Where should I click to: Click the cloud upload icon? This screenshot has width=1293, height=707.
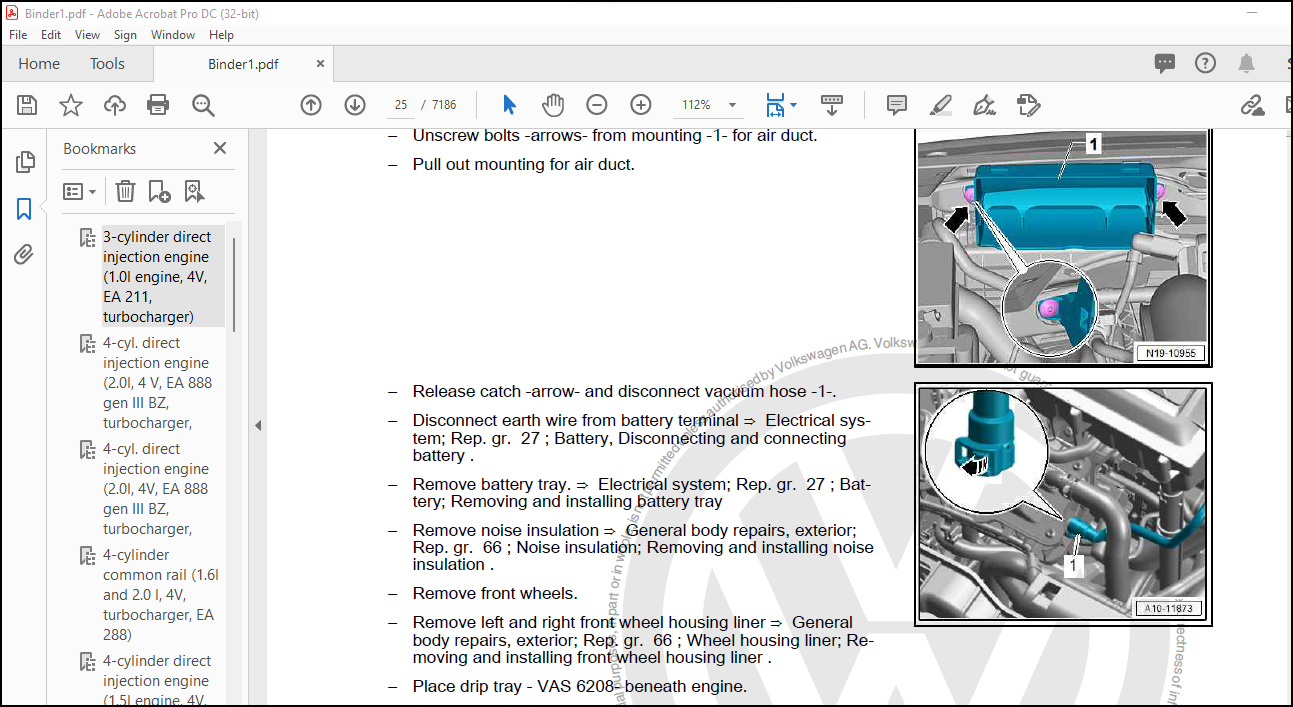click(115, 105)
